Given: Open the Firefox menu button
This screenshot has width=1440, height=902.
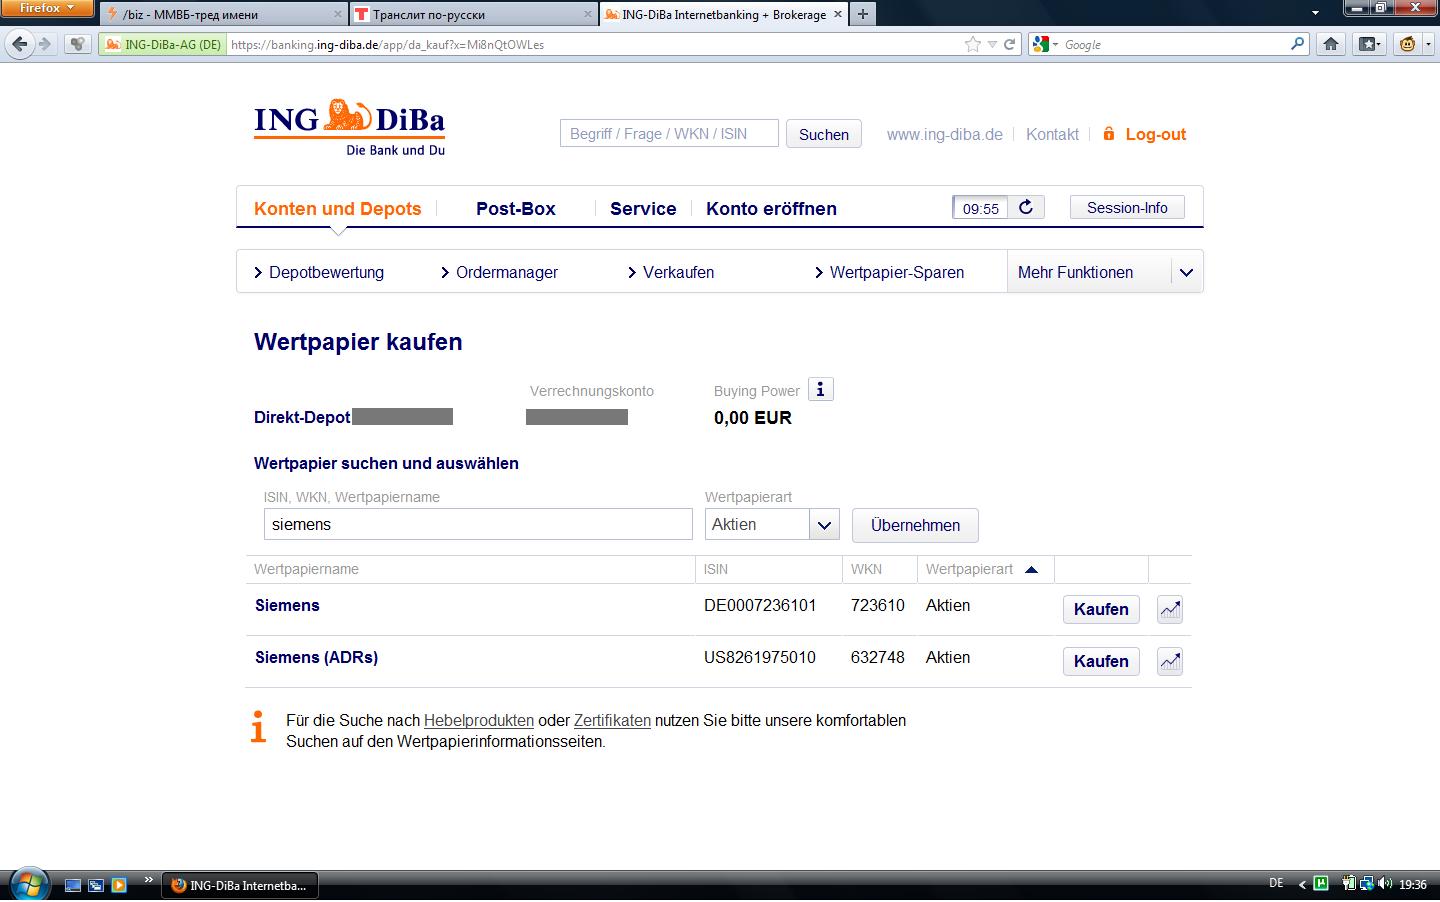Looking at the screenshot, I should tap(46, 8).
